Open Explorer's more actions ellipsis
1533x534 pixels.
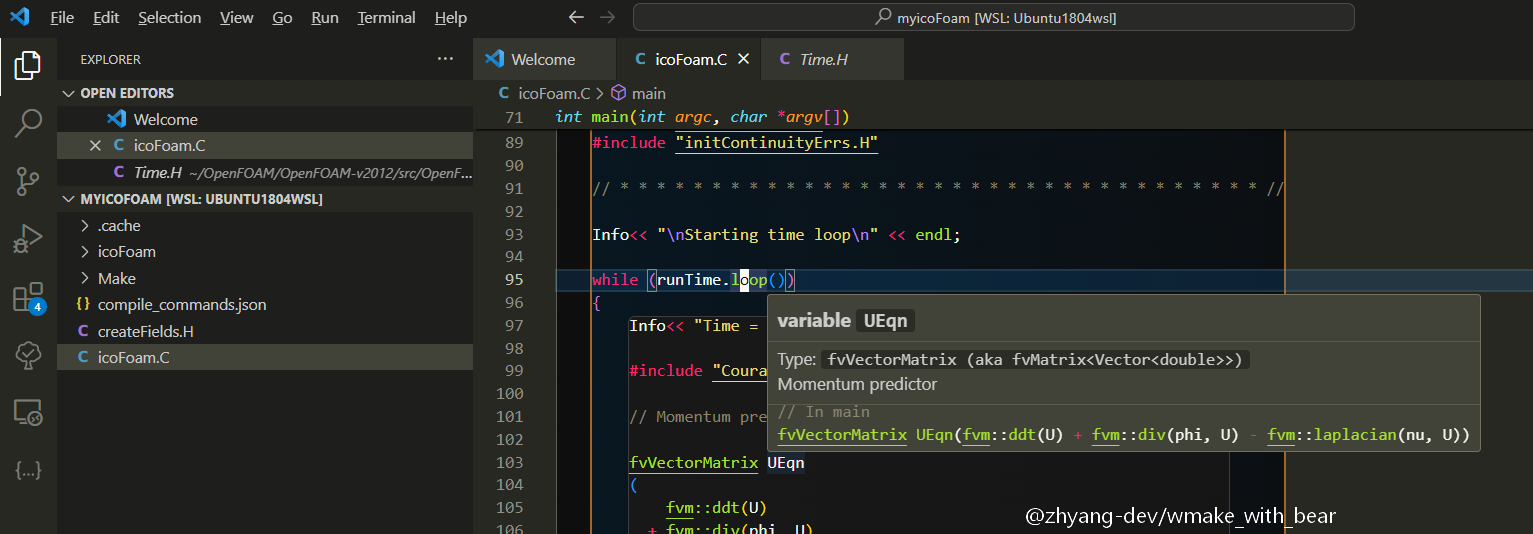pos(445,59)
